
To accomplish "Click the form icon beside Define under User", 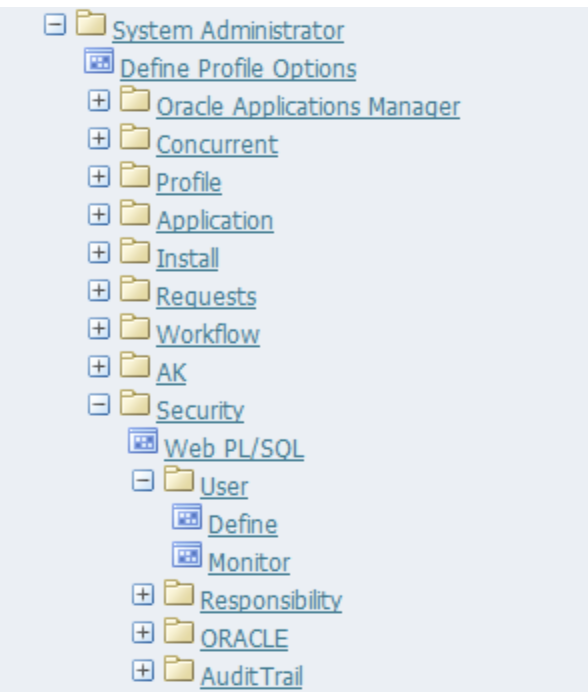I will [x=187, y=516].
